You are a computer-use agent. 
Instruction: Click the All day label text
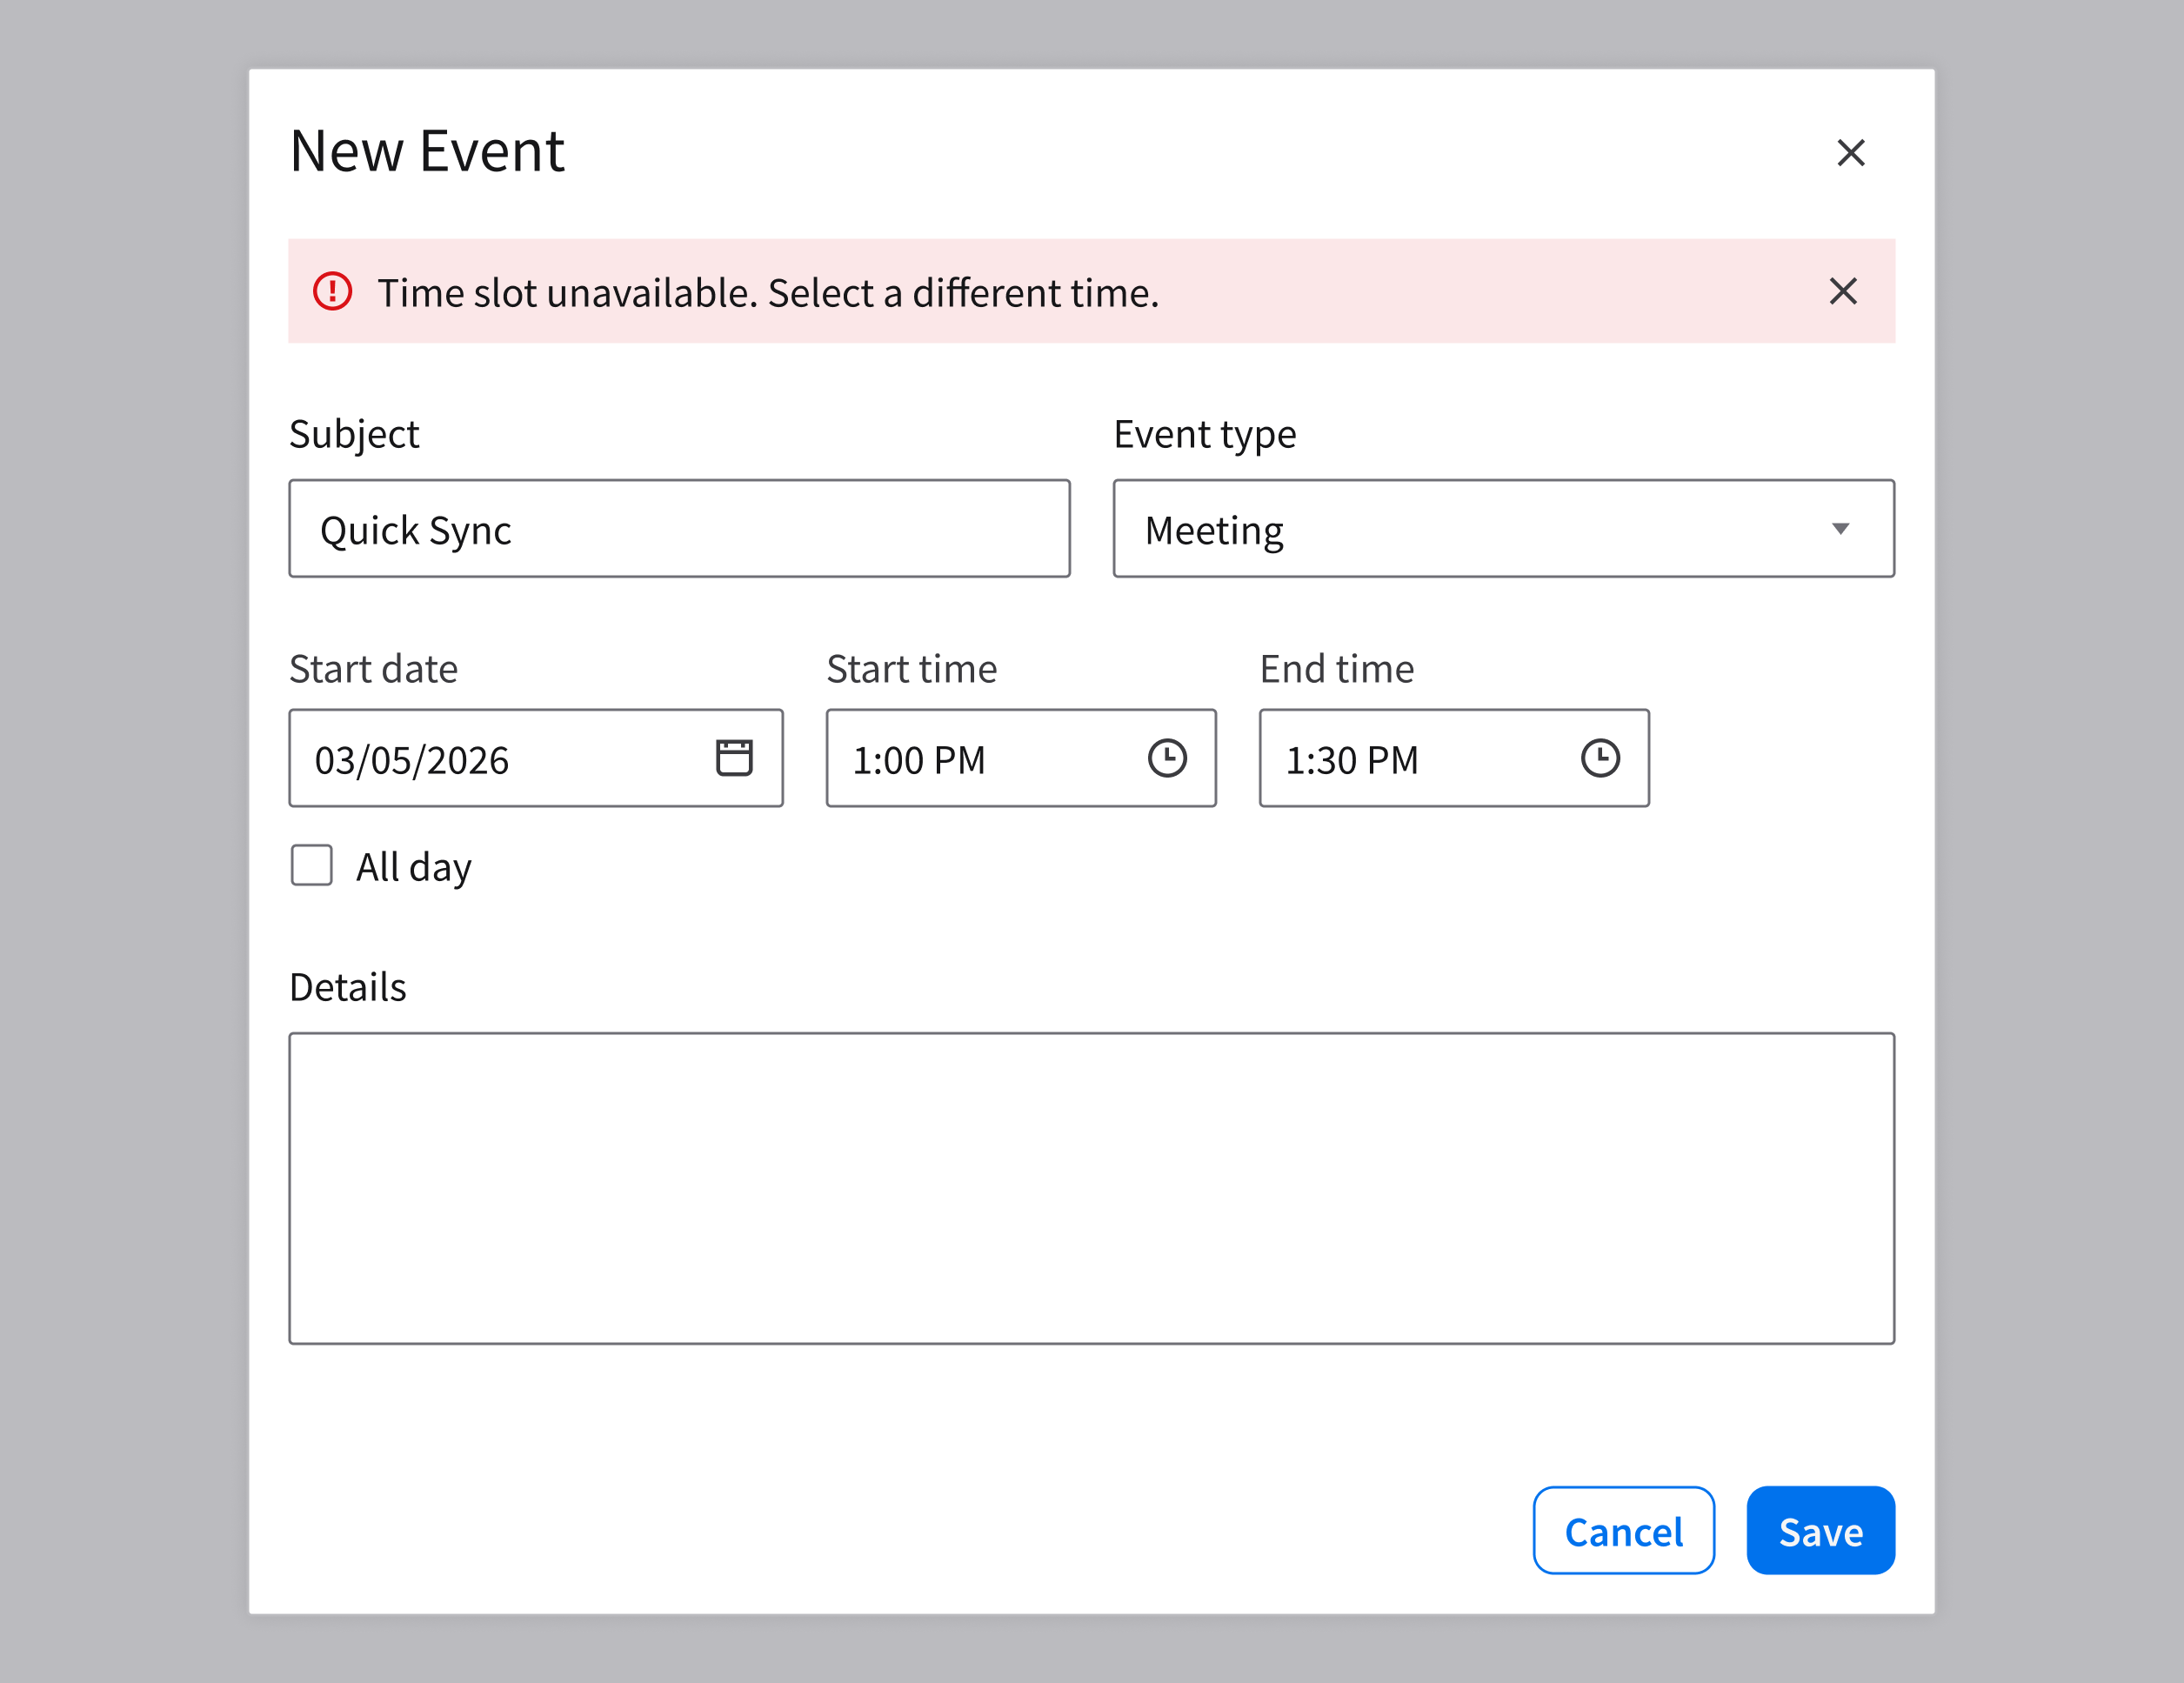413,867
